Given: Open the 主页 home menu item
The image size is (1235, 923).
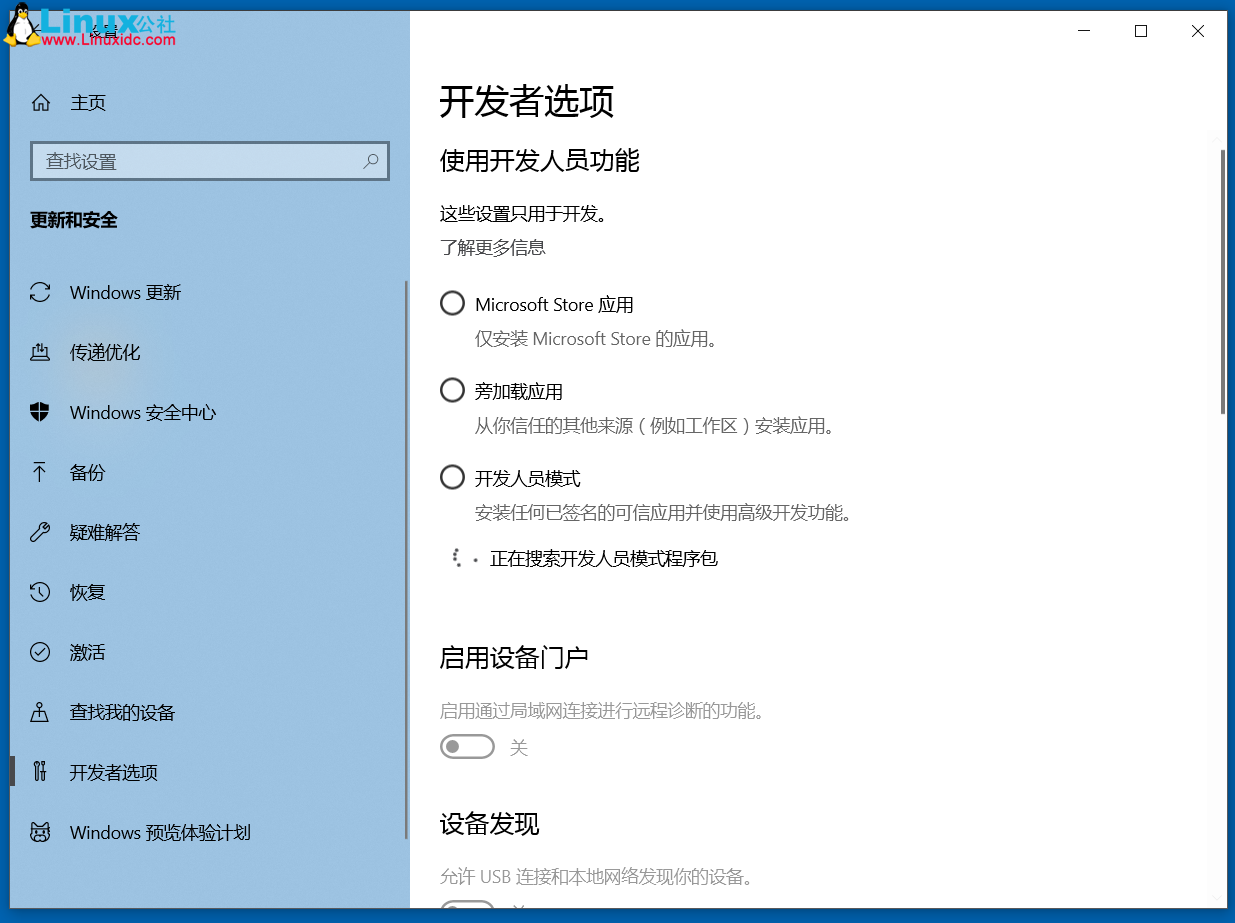Looking at the screenshot, I should tap(210, 103).
